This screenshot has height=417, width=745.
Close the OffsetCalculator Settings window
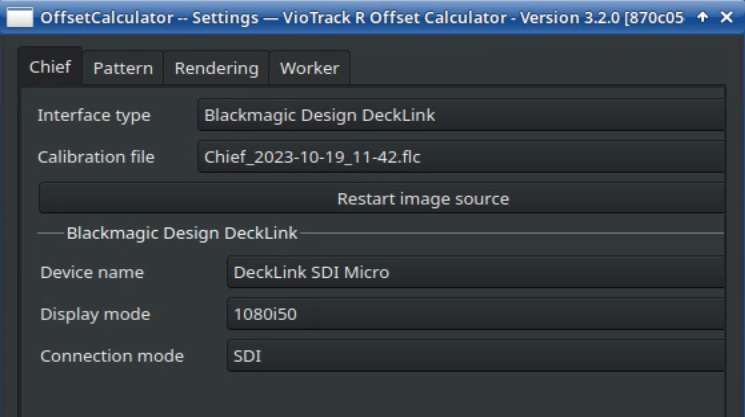(727, 17)
